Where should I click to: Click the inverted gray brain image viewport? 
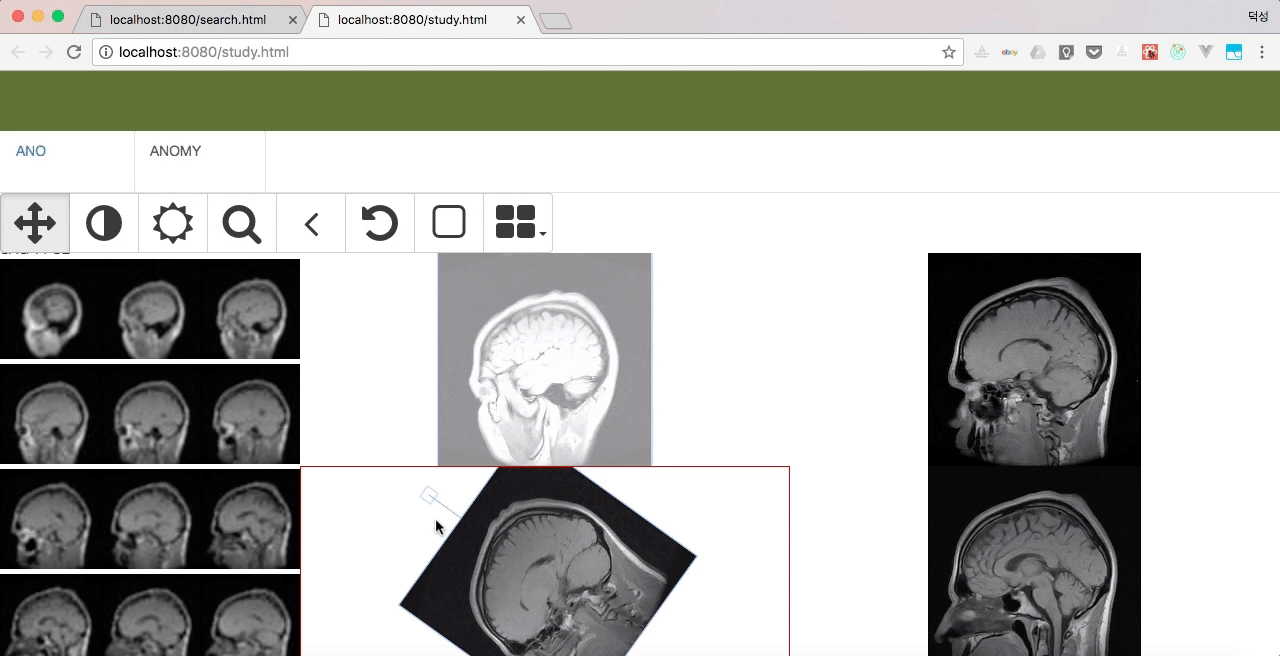click(545, 359)
